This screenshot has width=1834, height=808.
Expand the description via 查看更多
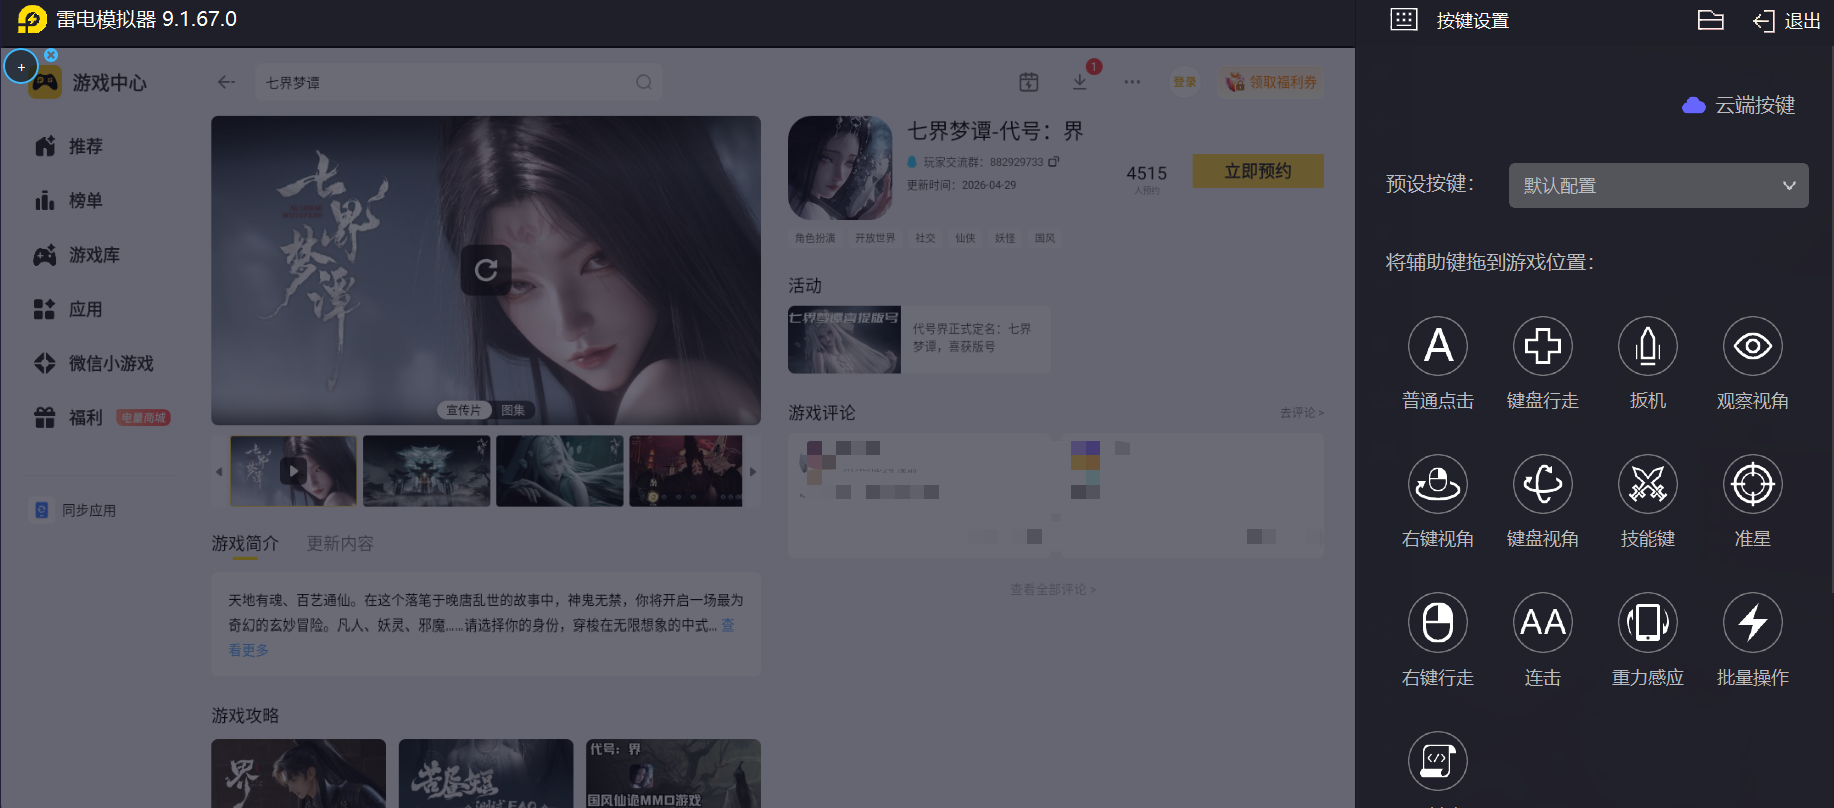(x=248, y=649)
